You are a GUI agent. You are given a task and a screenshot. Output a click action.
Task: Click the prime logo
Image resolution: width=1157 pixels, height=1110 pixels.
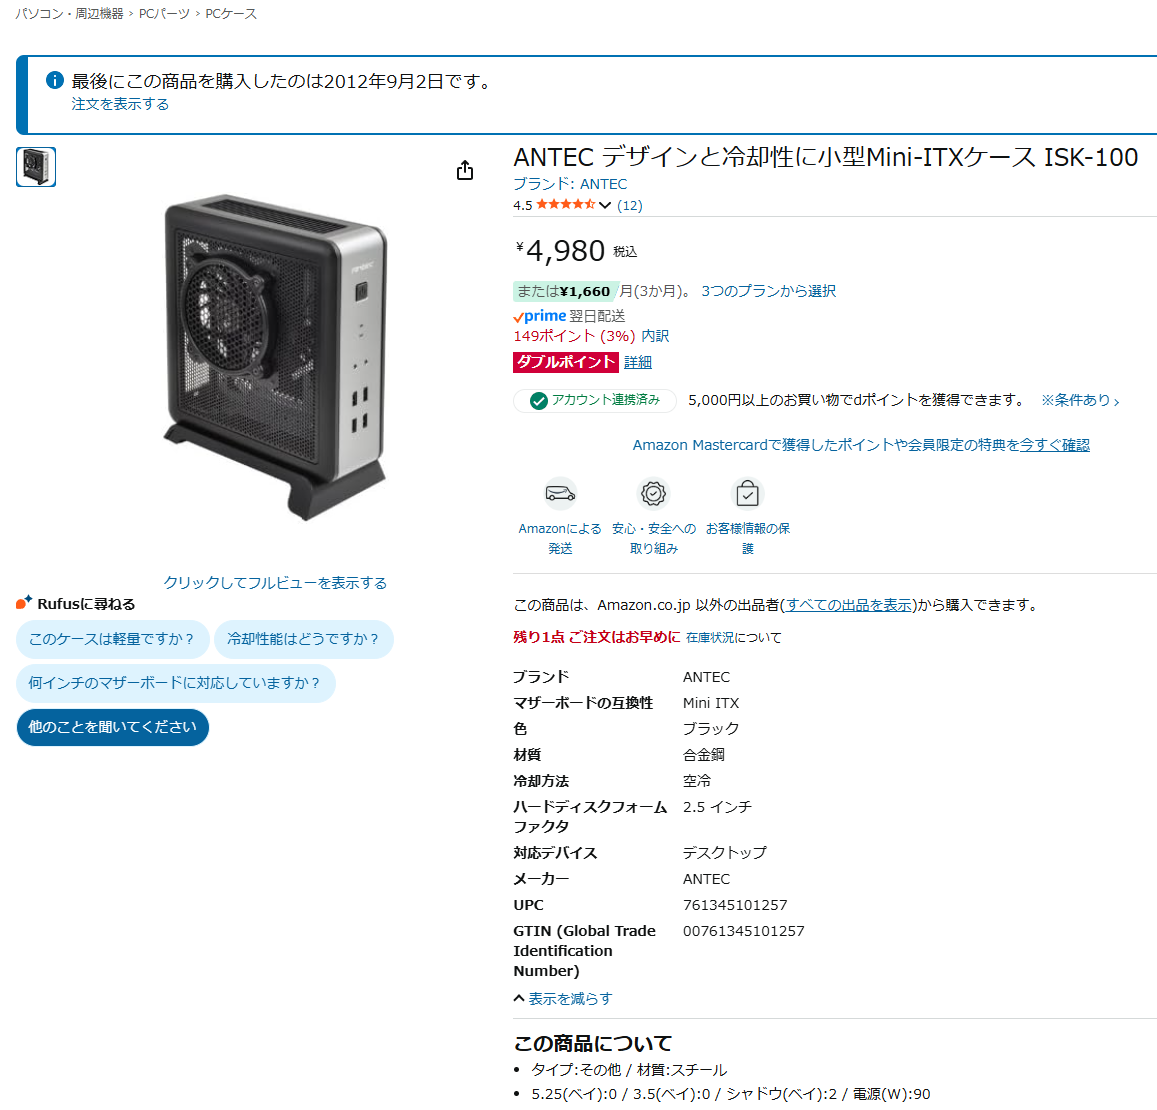click(540, 316)
